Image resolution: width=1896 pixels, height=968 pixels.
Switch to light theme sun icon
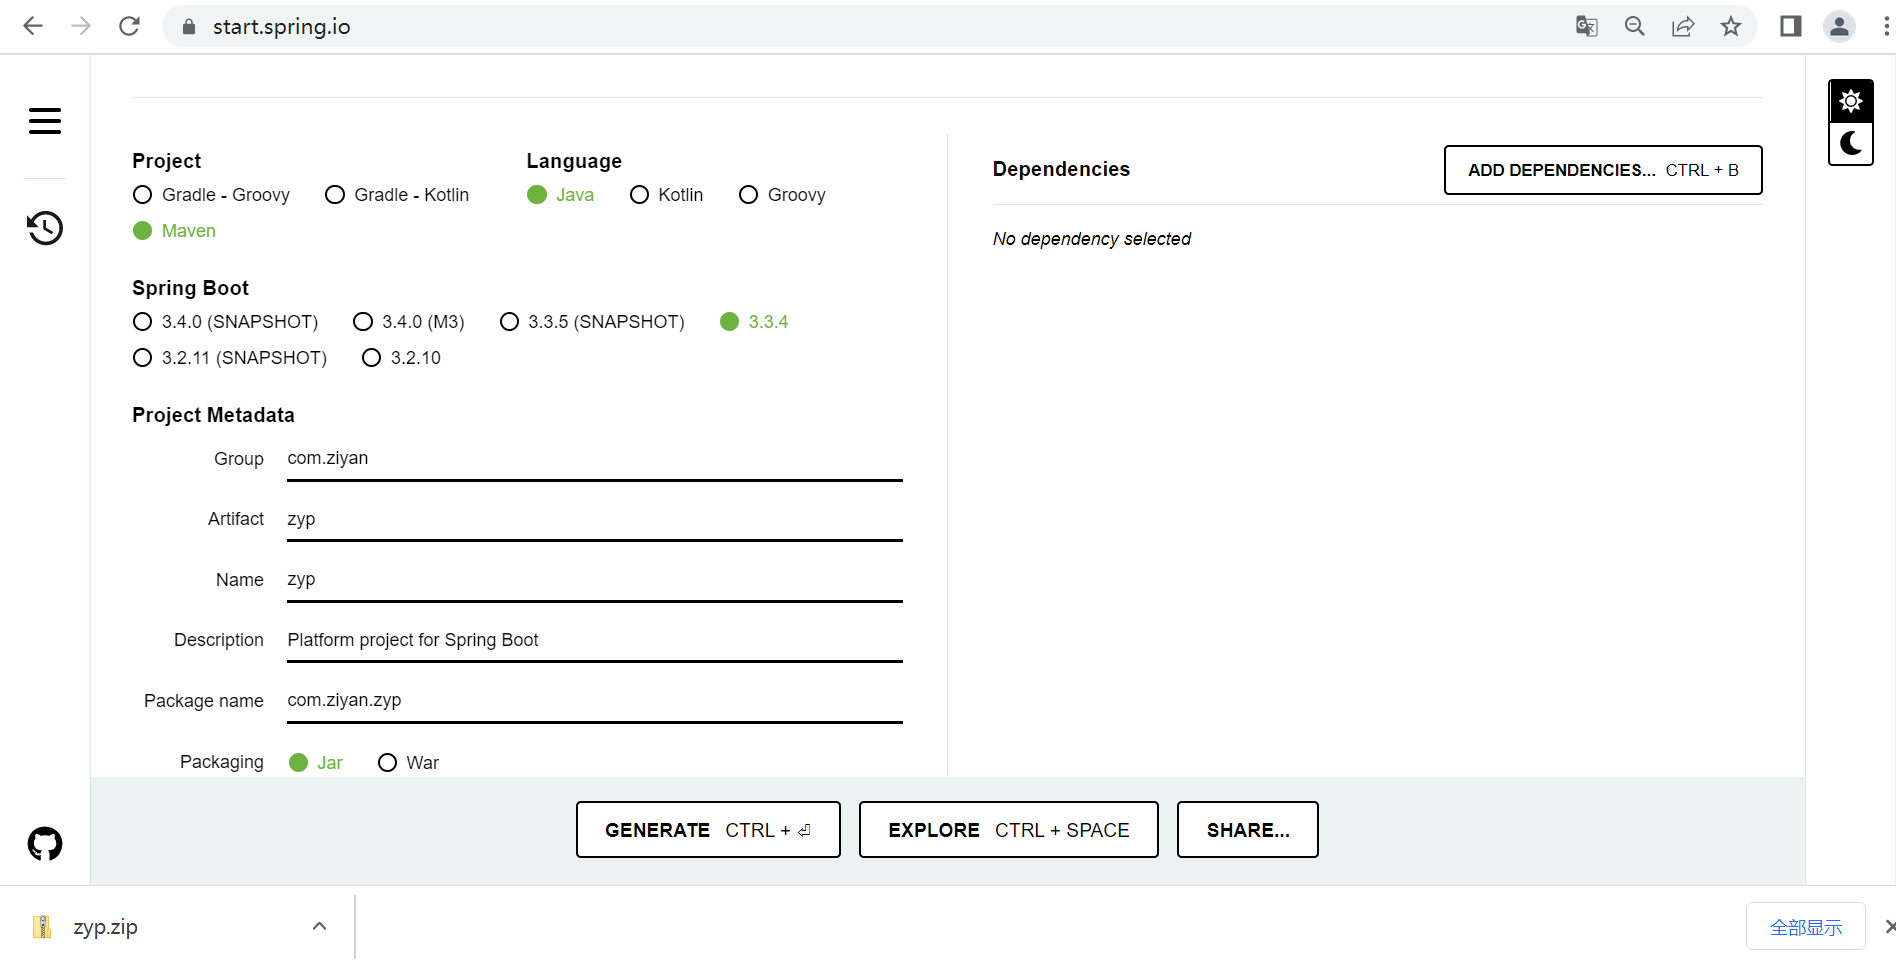tap(1851, 101)
